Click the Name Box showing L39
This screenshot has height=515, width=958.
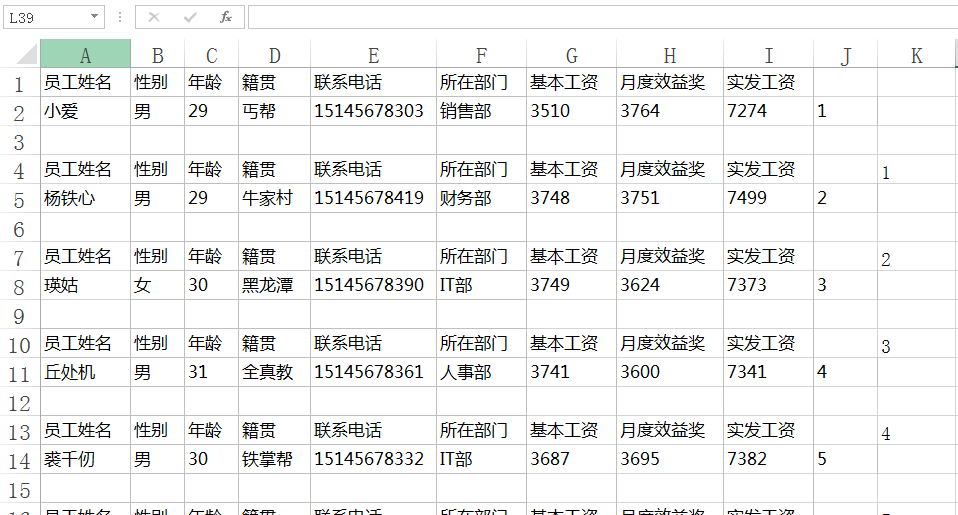coord(46,18)
